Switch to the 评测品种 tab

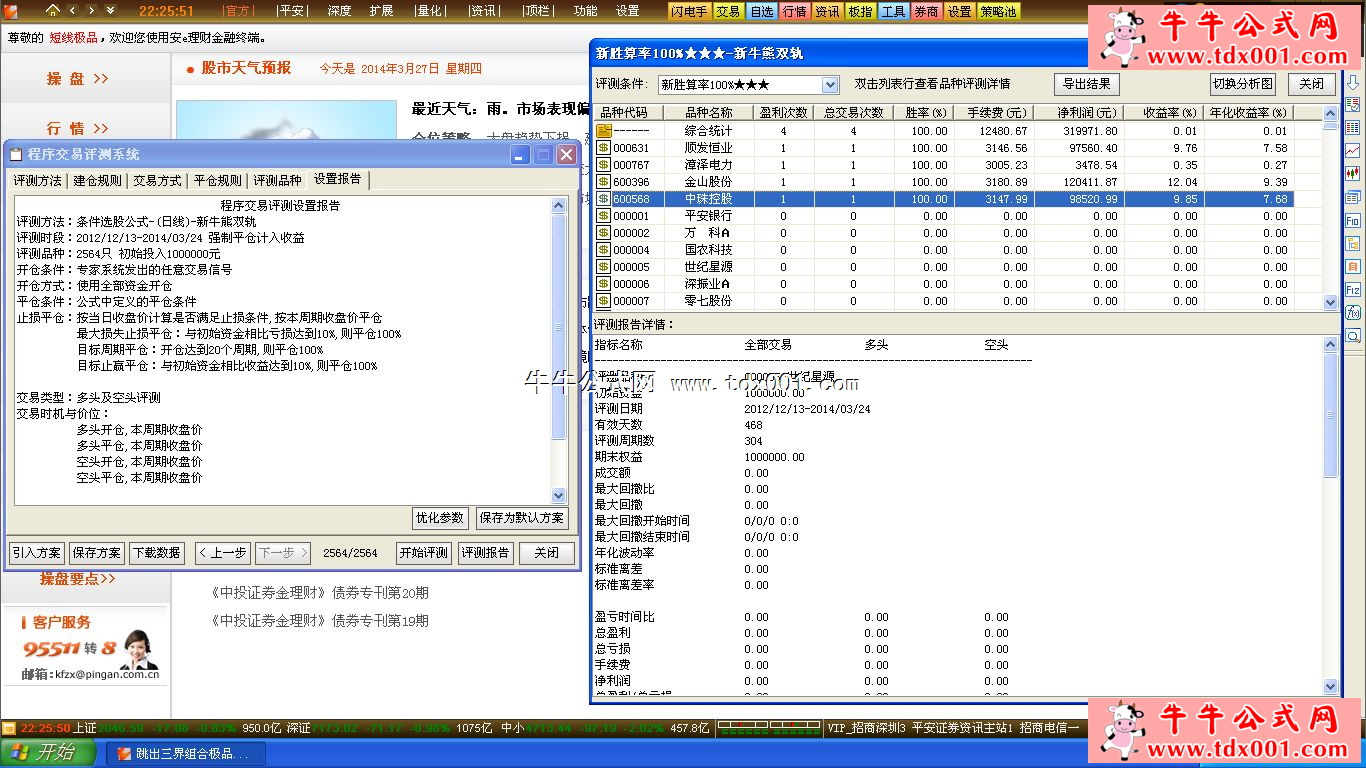(x=277, y=181)
